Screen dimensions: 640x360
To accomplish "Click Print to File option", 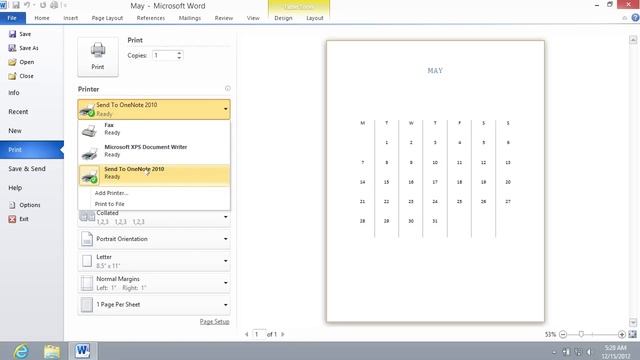I will tap(109, 204).
